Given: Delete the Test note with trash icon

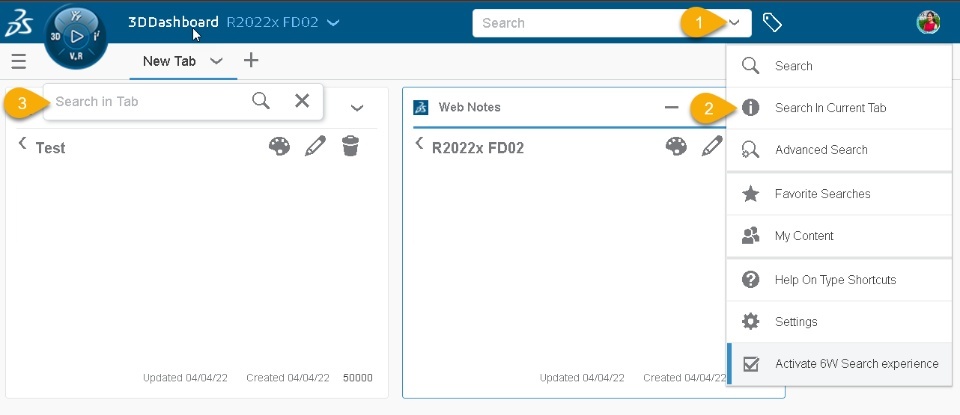Looking at the screenshot, I should tap(350, 146).
